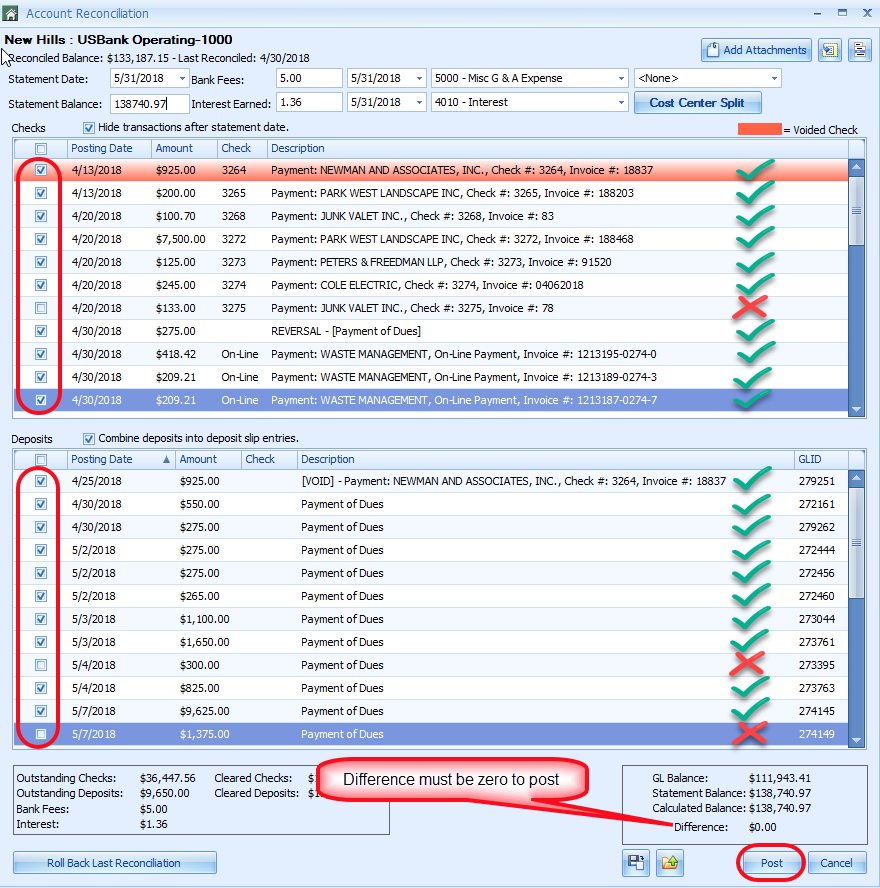Open Add Attachments with the paper clip
The width and height of the screenshot is (880, 888).
pos(756,50)
